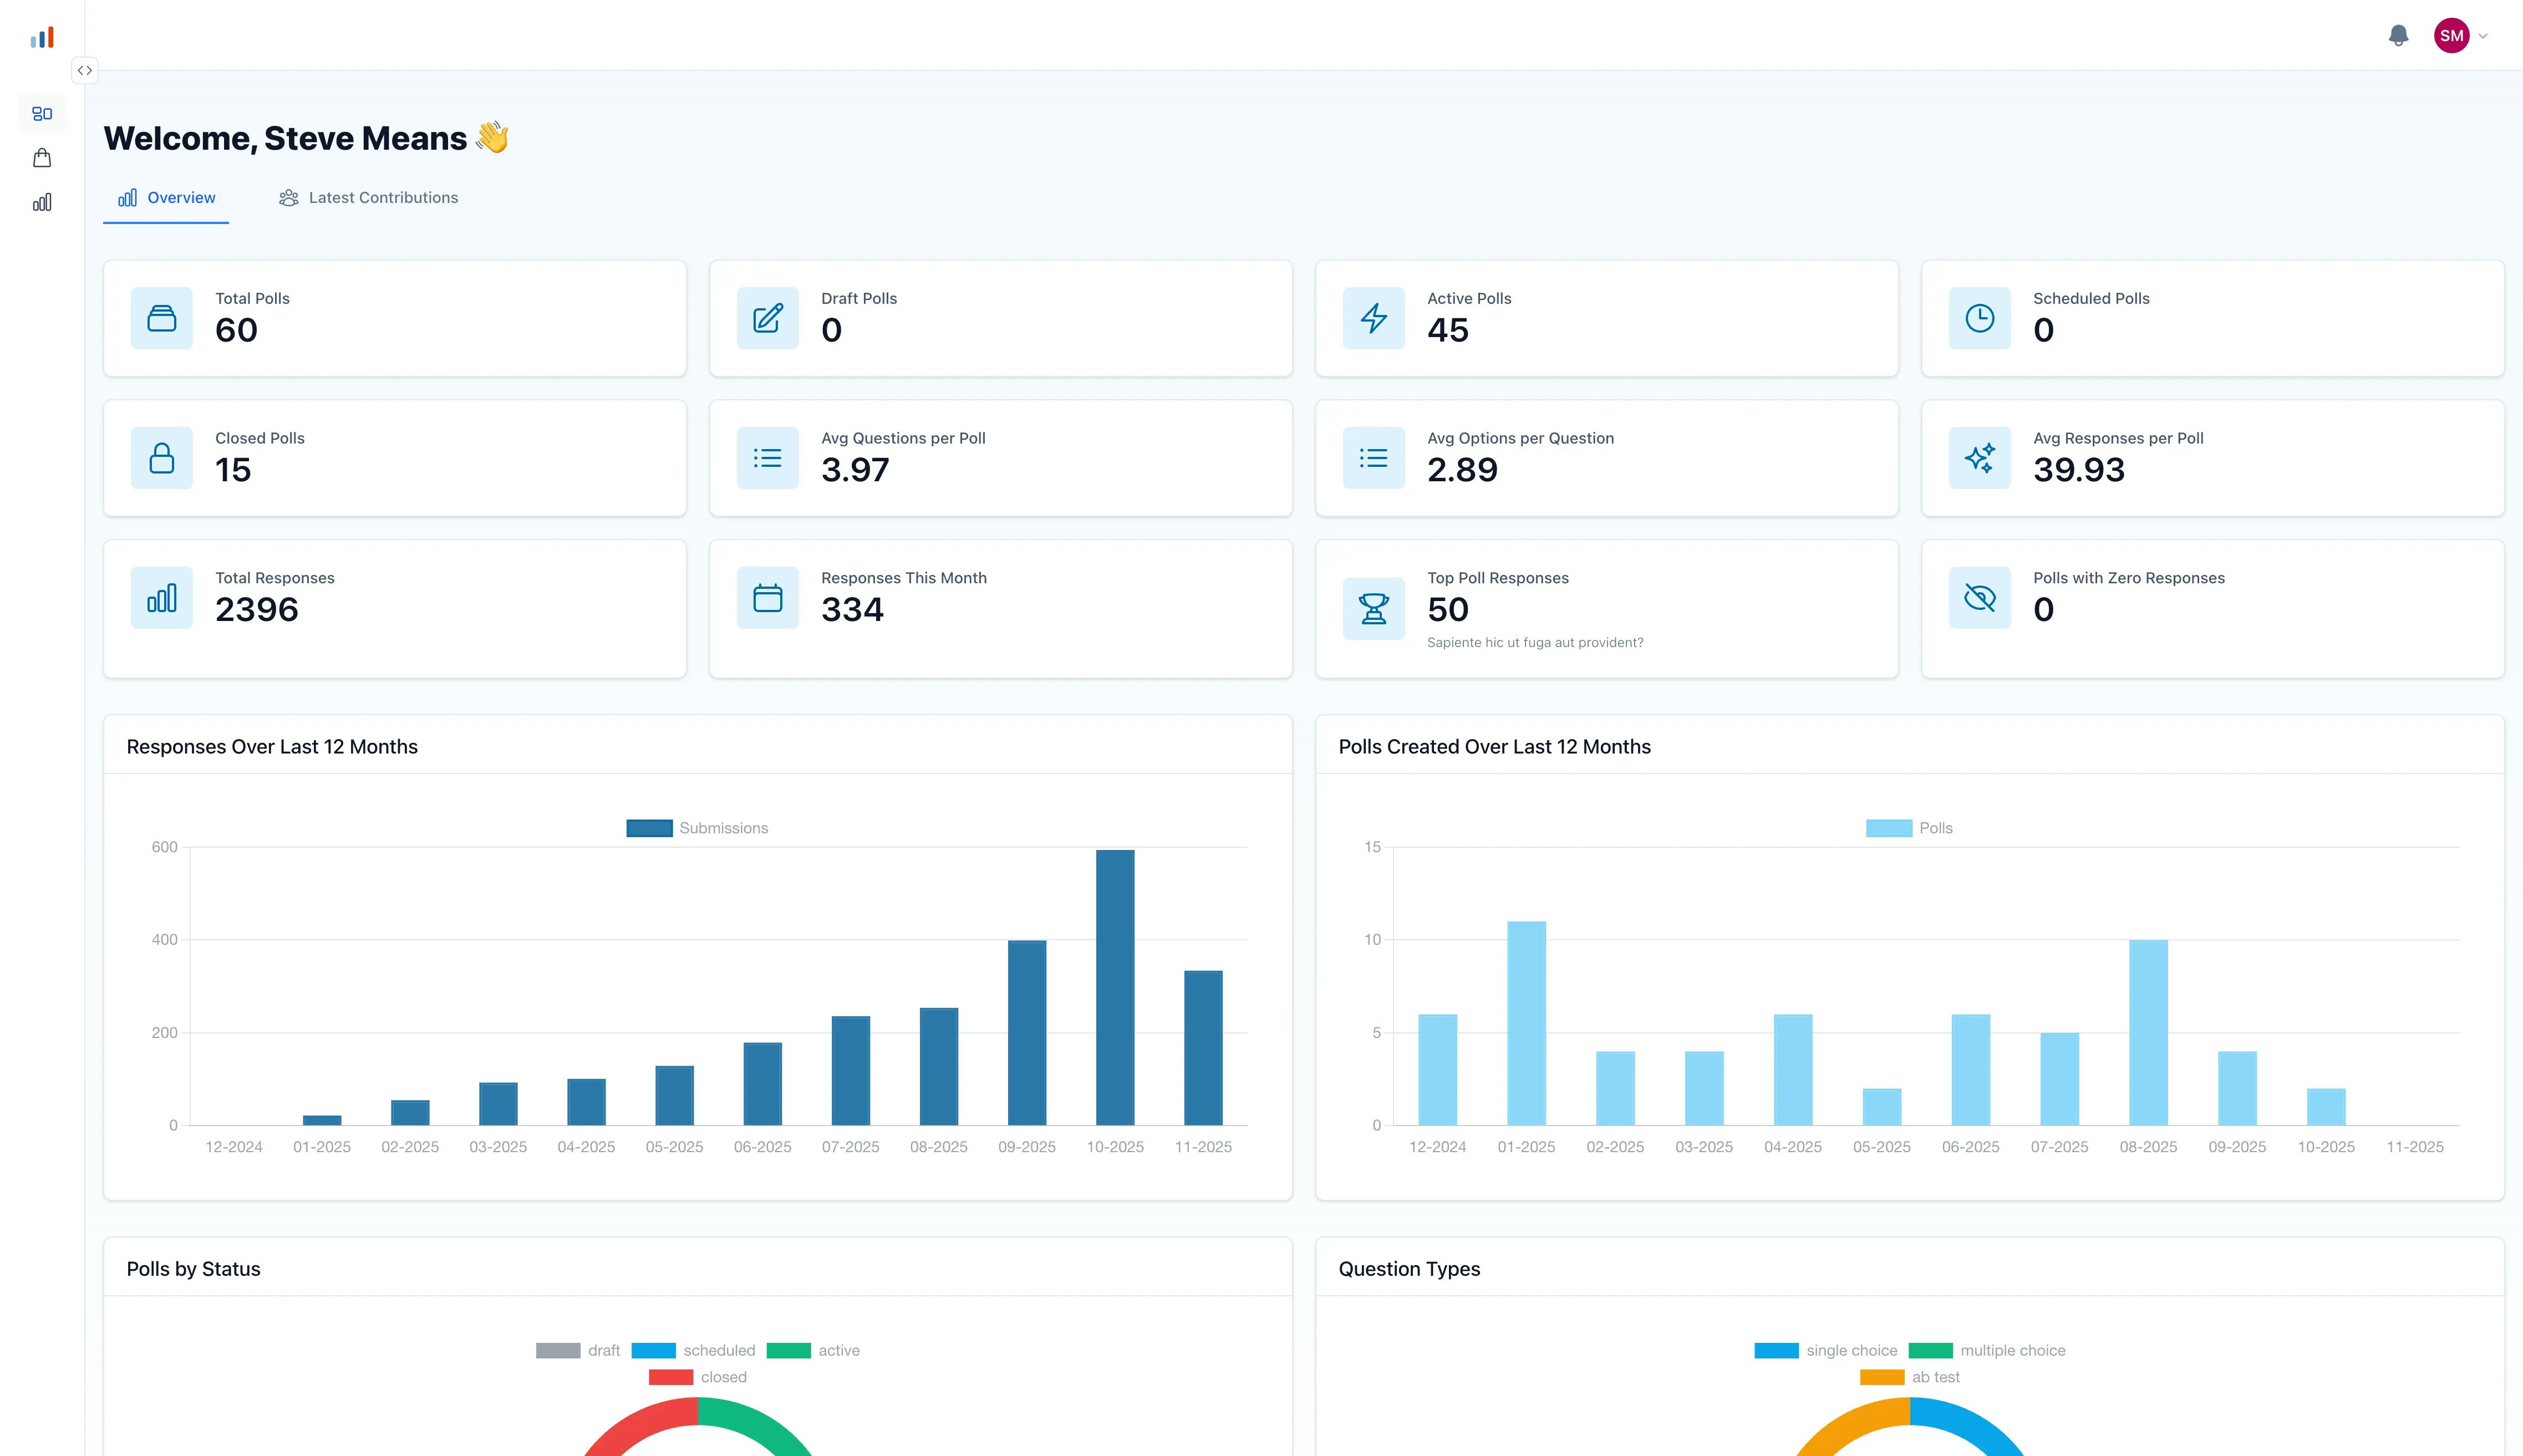Screen dimensions: 2523x1456
Task: Switch to the Latest Contributions tab
Action: click(x=368, y=197)
